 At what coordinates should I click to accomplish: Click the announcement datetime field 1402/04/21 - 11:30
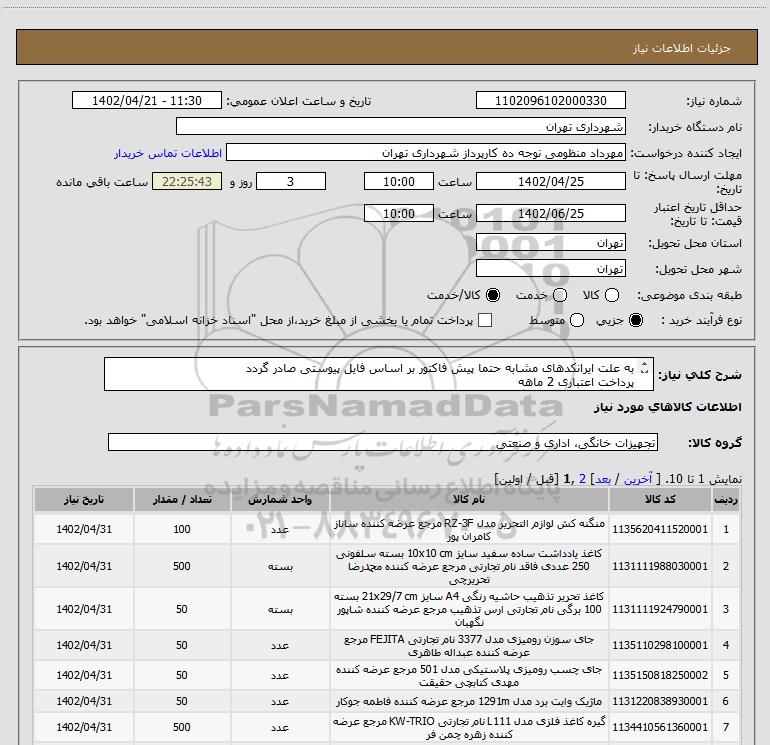[x=147, y=101]
